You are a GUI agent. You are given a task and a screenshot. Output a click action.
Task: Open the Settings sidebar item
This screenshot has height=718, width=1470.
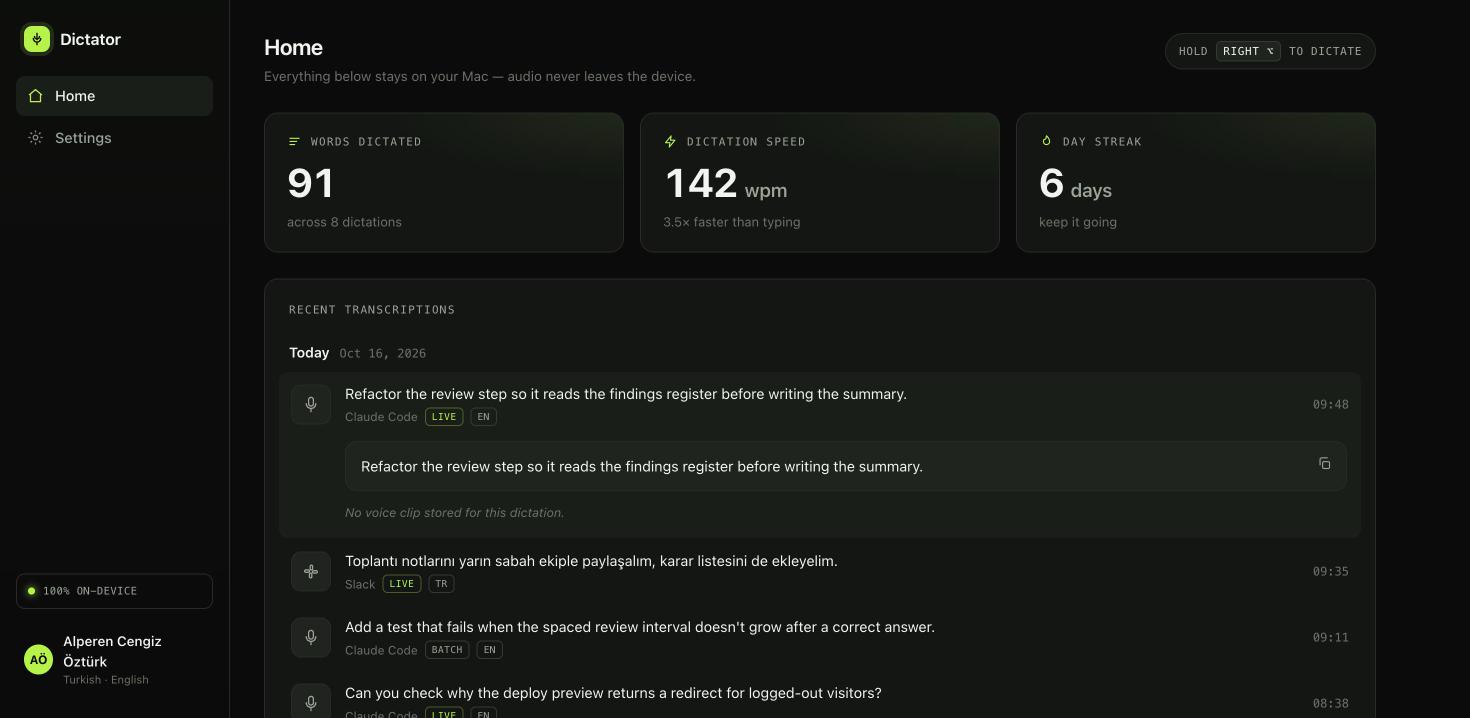tap(114, 138)
